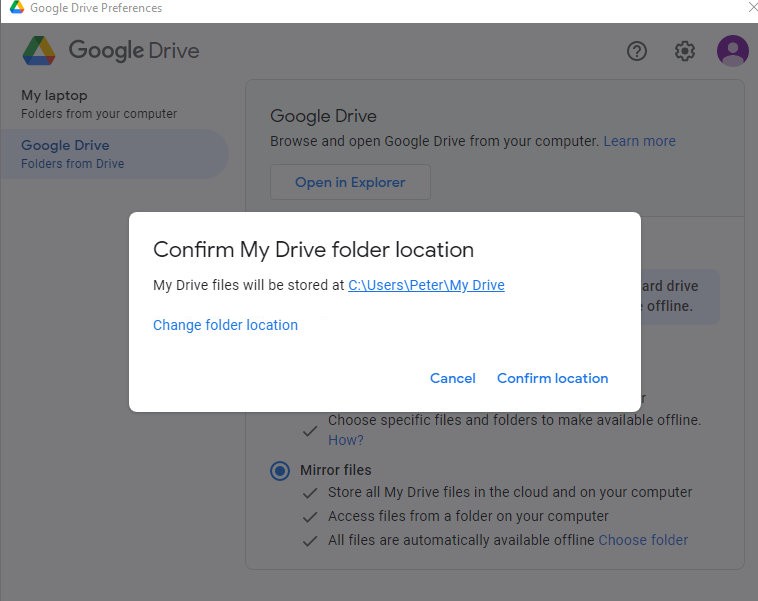Open the My laptop sidebar section
758x601 pixels.
click(99, 104)
